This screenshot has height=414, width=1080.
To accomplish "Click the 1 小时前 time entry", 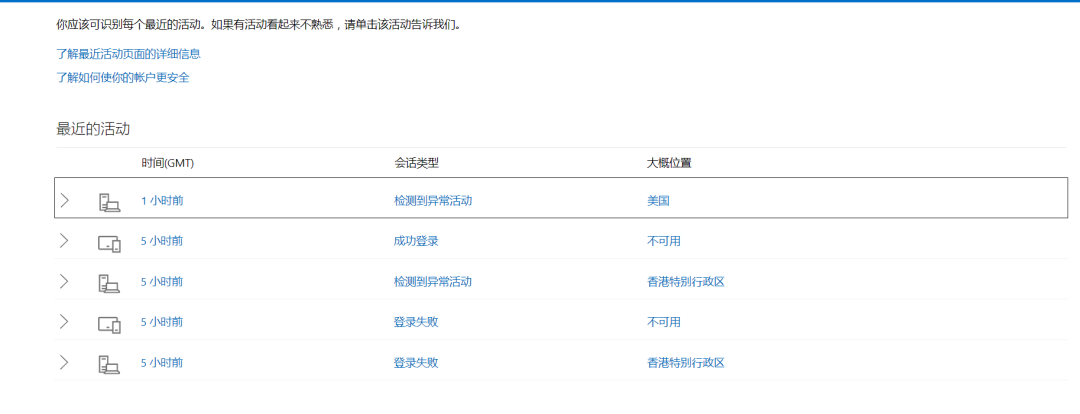I will (x=162, y=200).
